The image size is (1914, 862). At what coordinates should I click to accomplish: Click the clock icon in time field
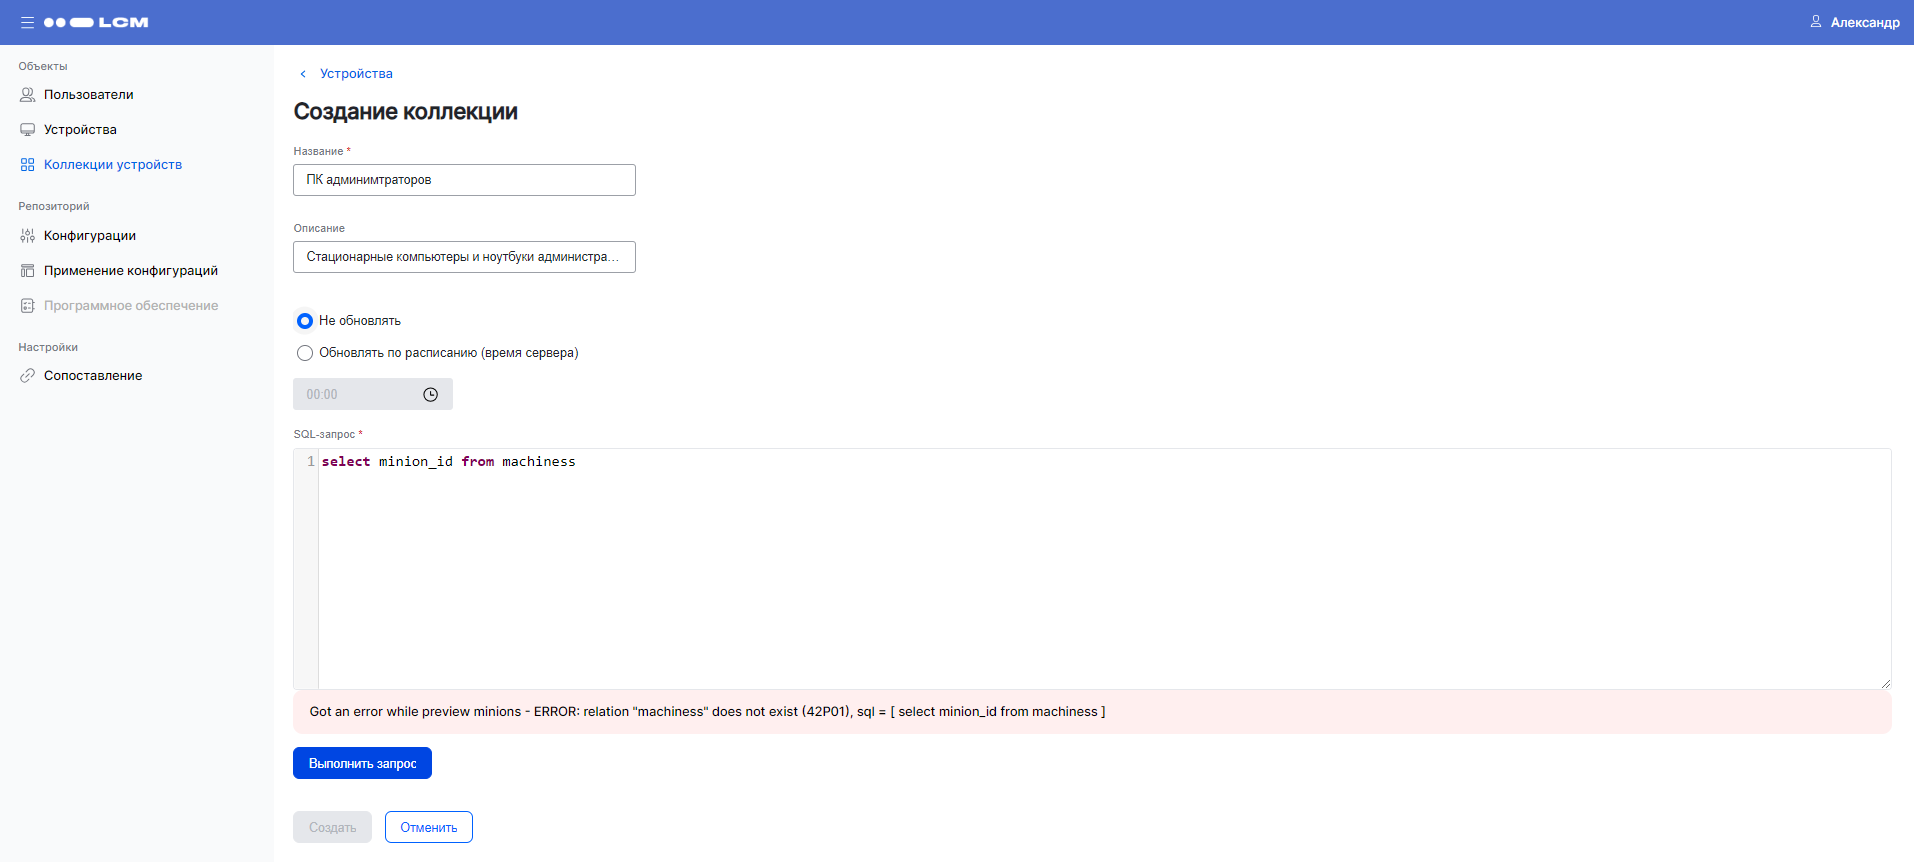(x=430, y=395)
